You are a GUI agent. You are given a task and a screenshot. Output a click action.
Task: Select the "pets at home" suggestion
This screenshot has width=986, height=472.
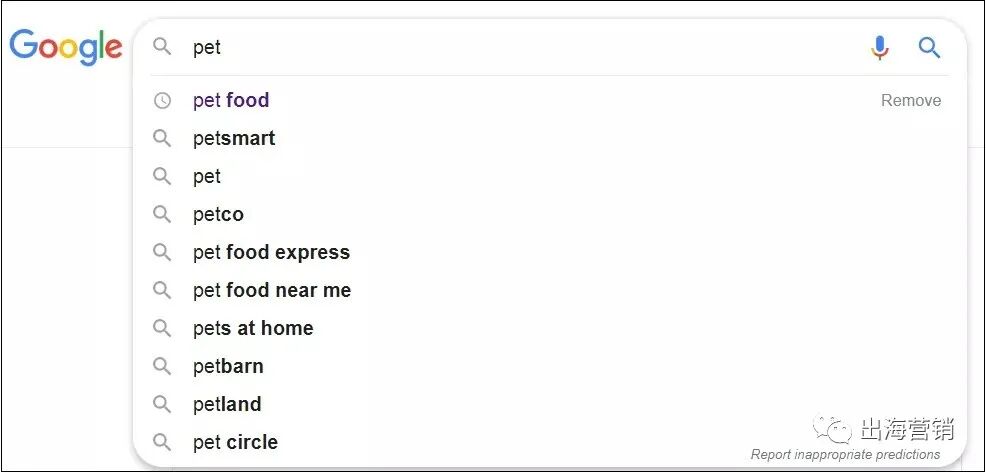(x=253, y=328)
